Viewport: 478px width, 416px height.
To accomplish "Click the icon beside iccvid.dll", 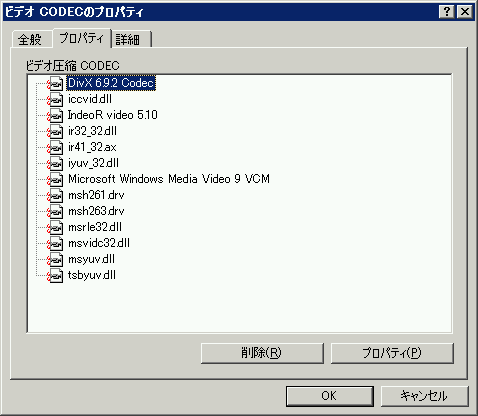I will (x=55, y=99).
